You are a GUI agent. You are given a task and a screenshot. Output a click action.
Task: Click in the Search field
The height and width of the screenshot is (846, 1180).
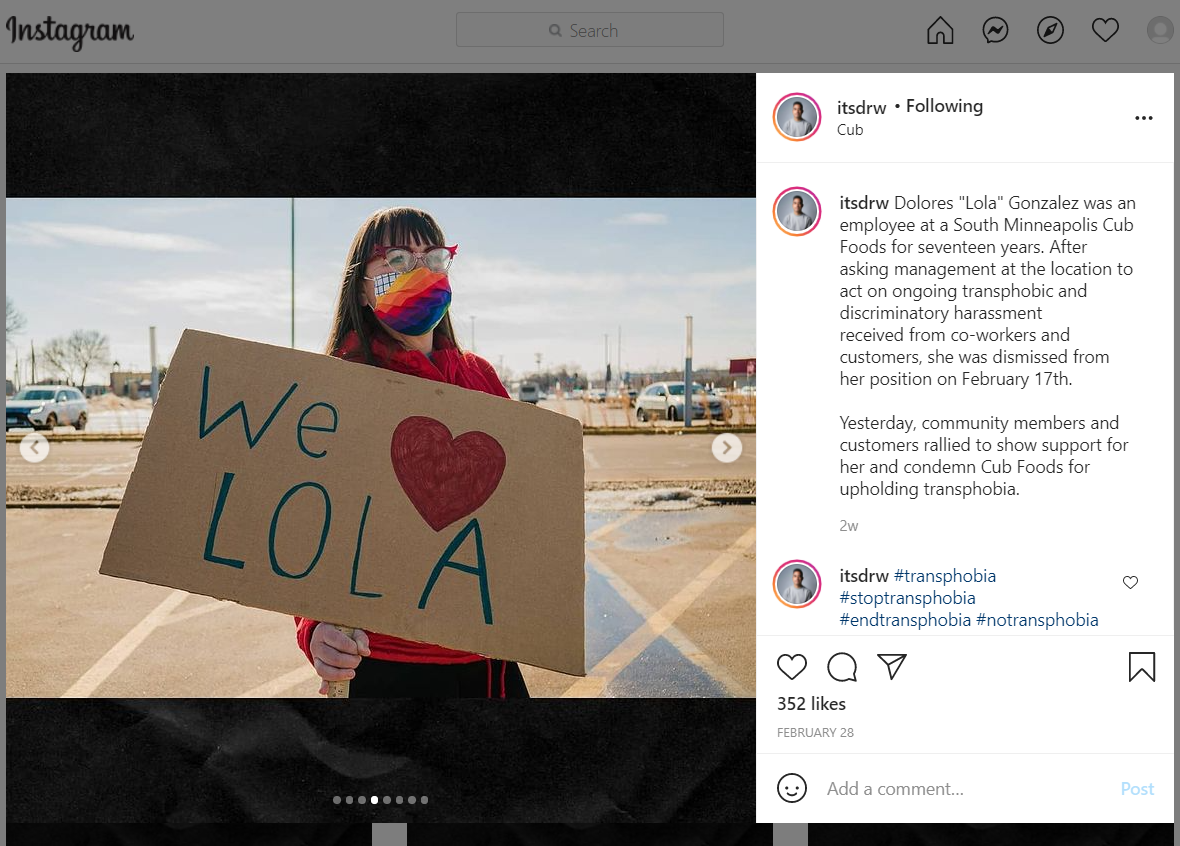[590, 30]
